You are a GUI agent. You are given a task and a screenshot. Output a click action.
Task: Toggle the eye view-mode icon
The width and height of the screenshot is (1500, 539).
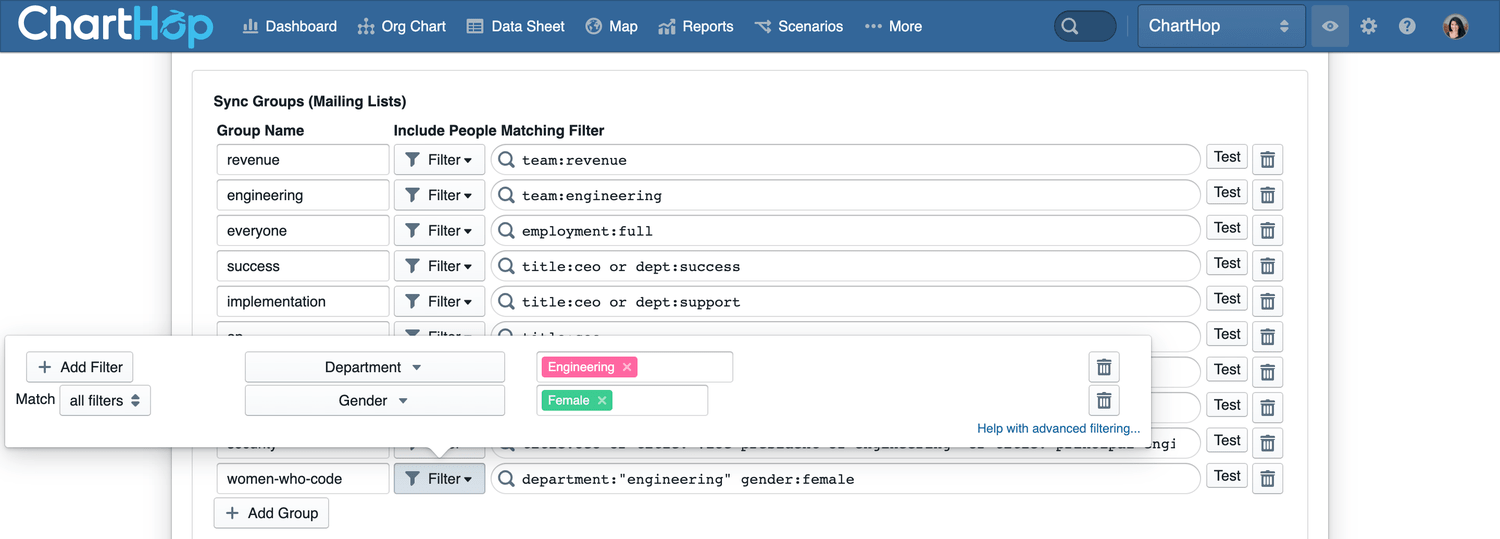pos(1330,26)
